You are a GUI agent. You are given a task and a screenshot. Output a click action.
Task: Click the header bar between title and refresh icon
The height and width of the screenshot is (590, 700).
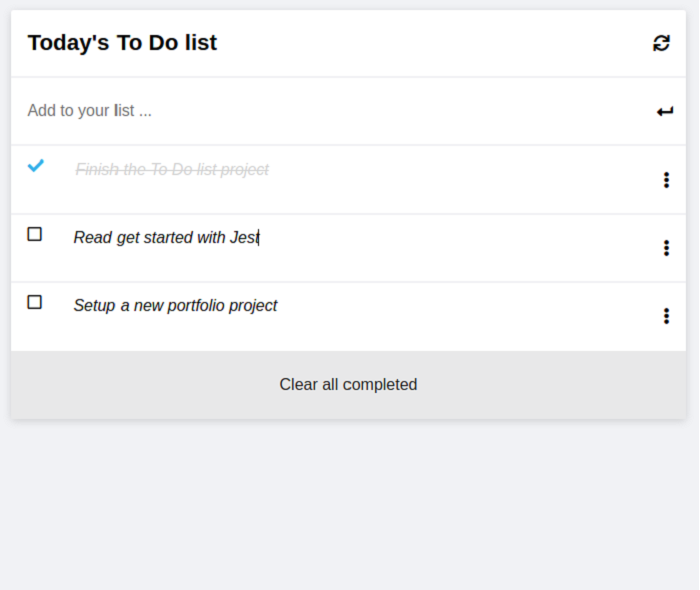pyautogui.click(x=433, y=43)
